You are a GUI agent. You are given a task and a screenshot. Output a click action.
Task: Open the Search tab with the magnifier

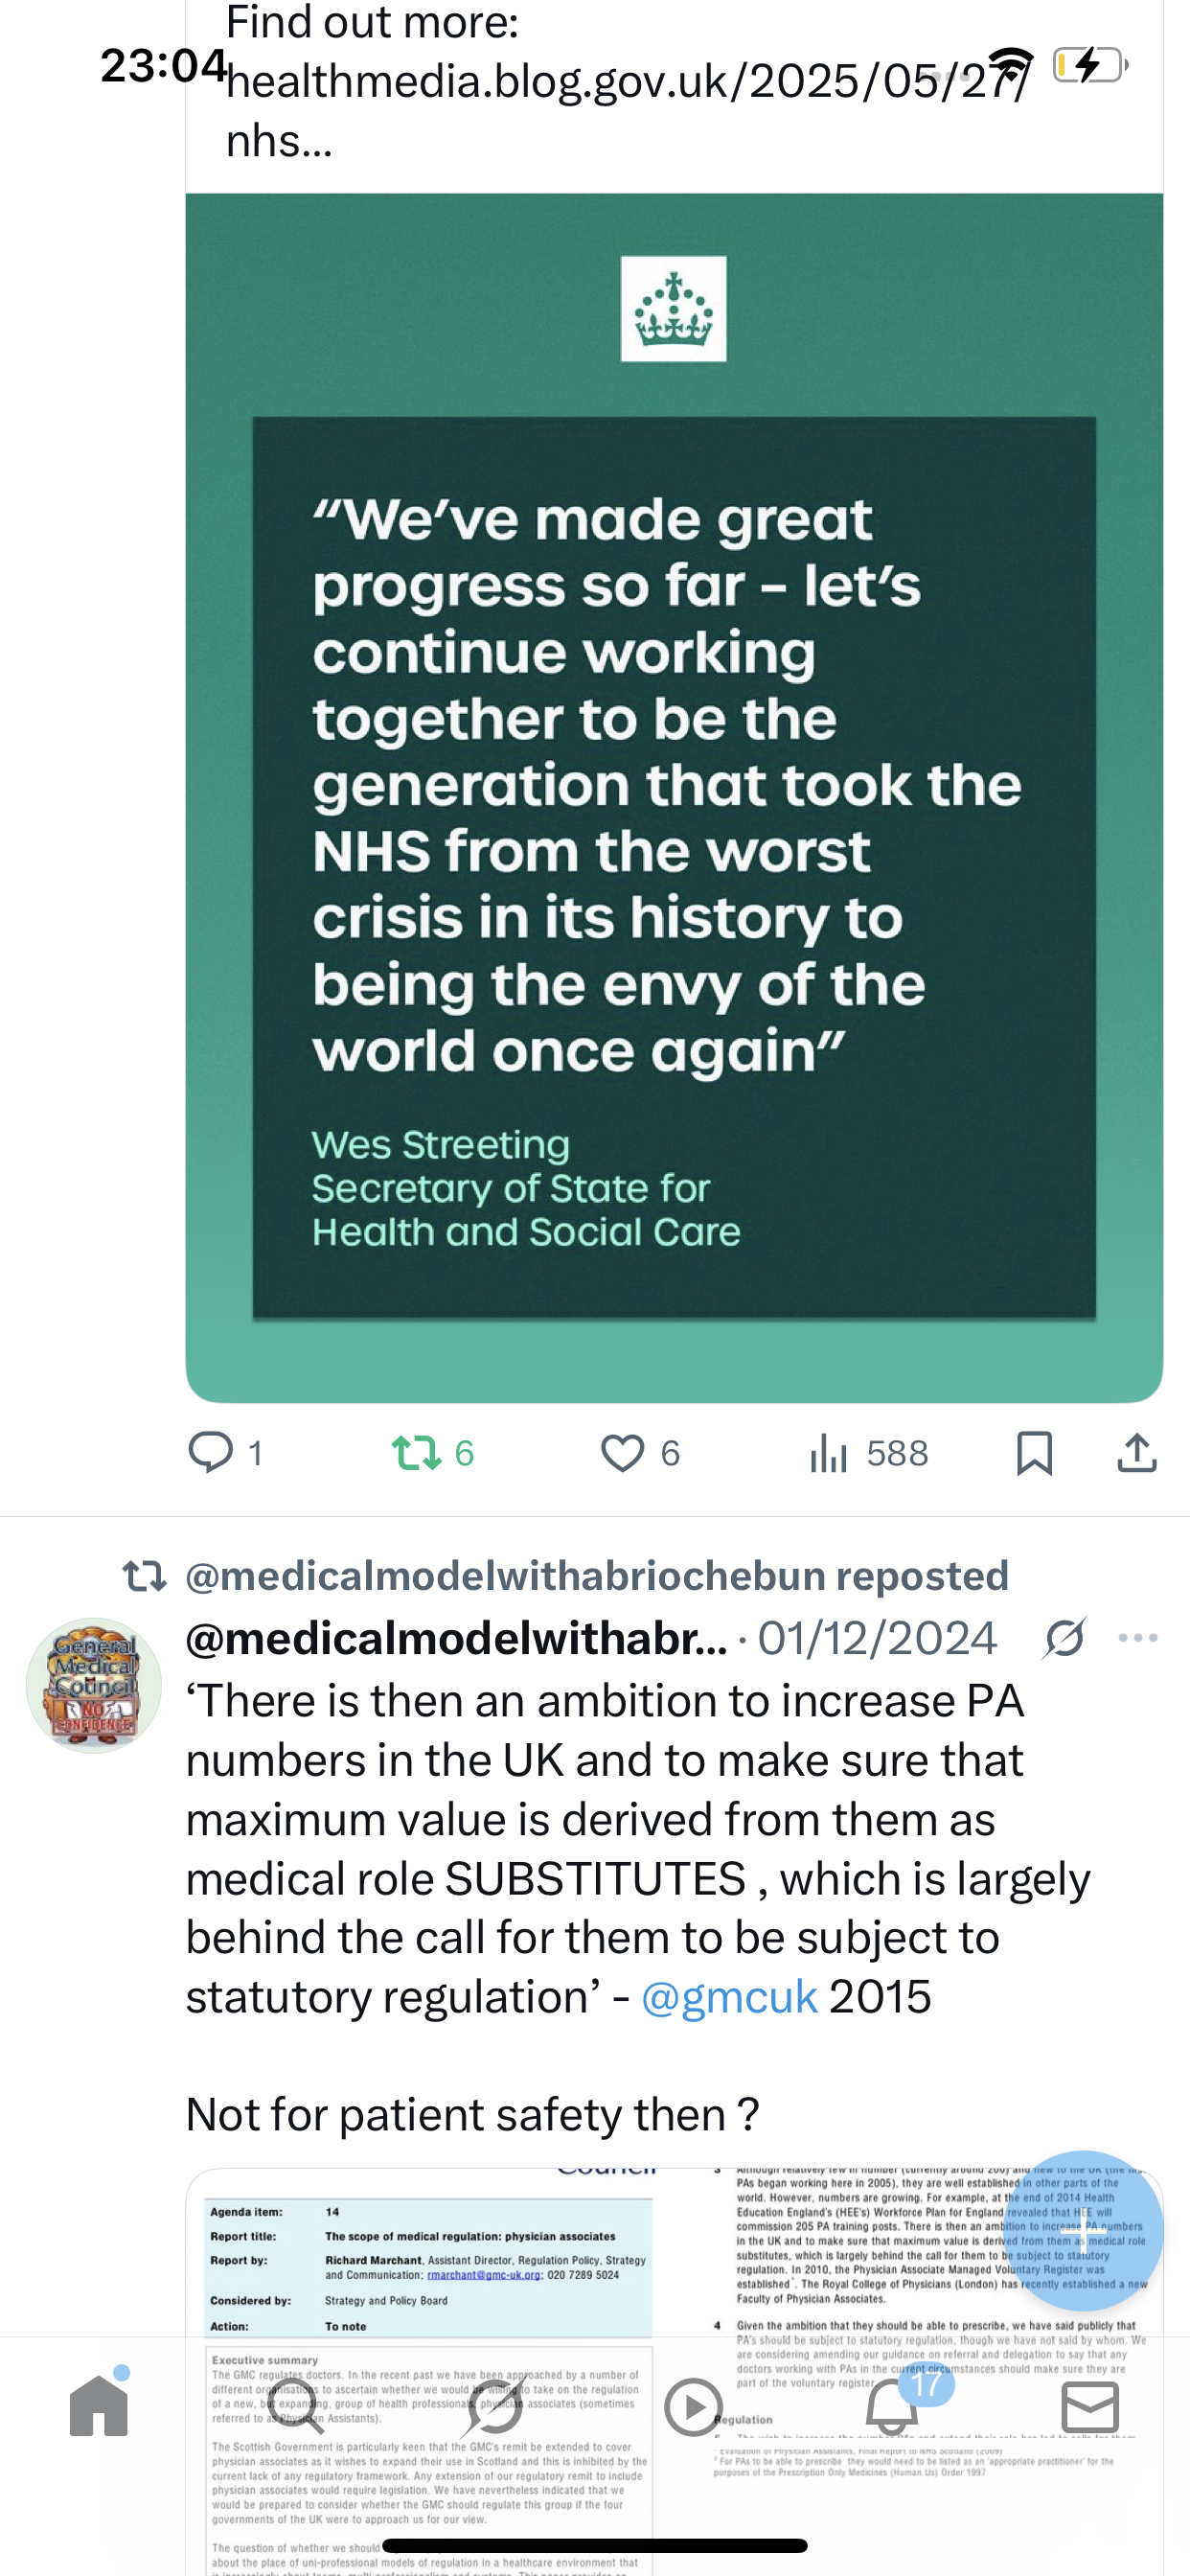pyautogui.click(x=296, y=2406)
